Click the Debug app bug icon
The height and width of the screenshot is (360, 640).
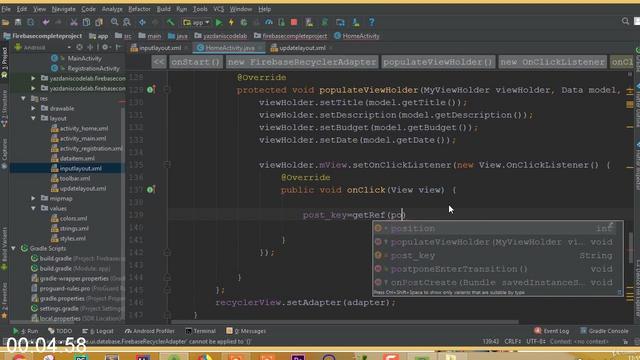(x=244, y=22)
